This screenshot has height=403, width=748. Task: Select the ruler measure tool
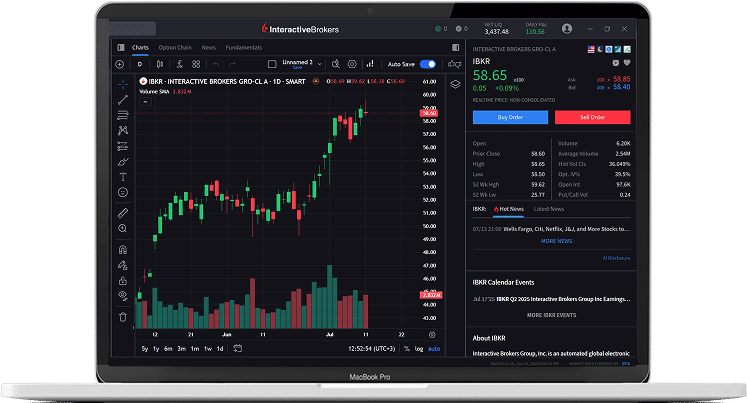point(123,213)
